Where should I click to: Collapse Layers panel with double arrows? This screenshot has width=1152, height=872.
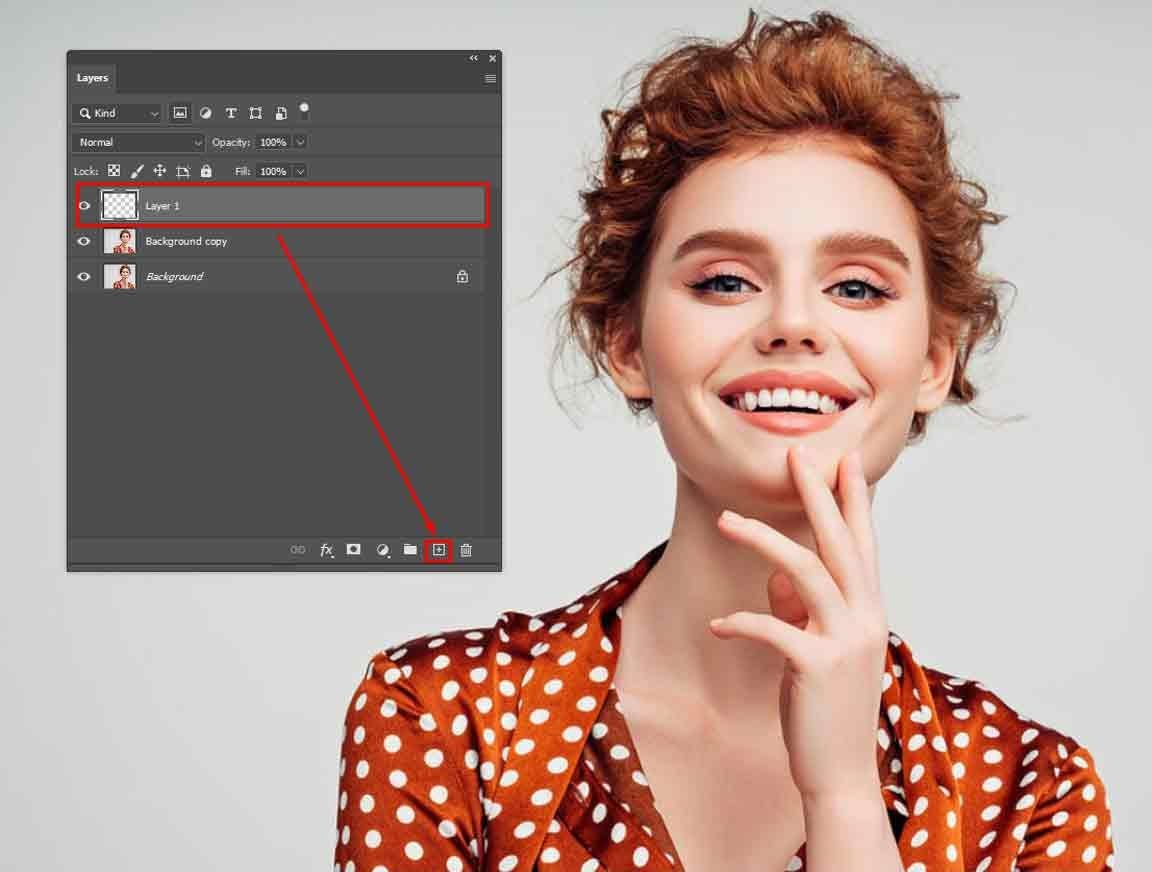click(474, 58)
